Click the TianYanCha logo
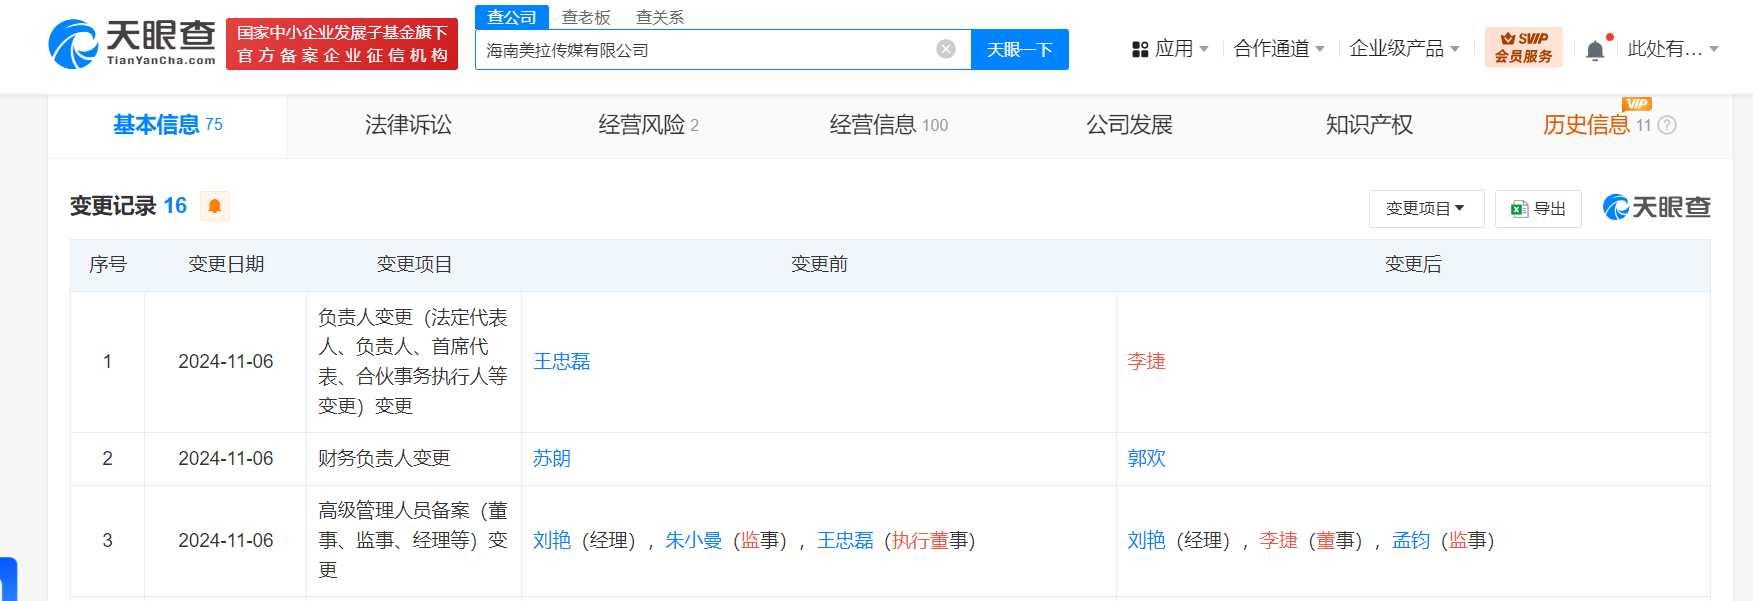 point(132,44)
